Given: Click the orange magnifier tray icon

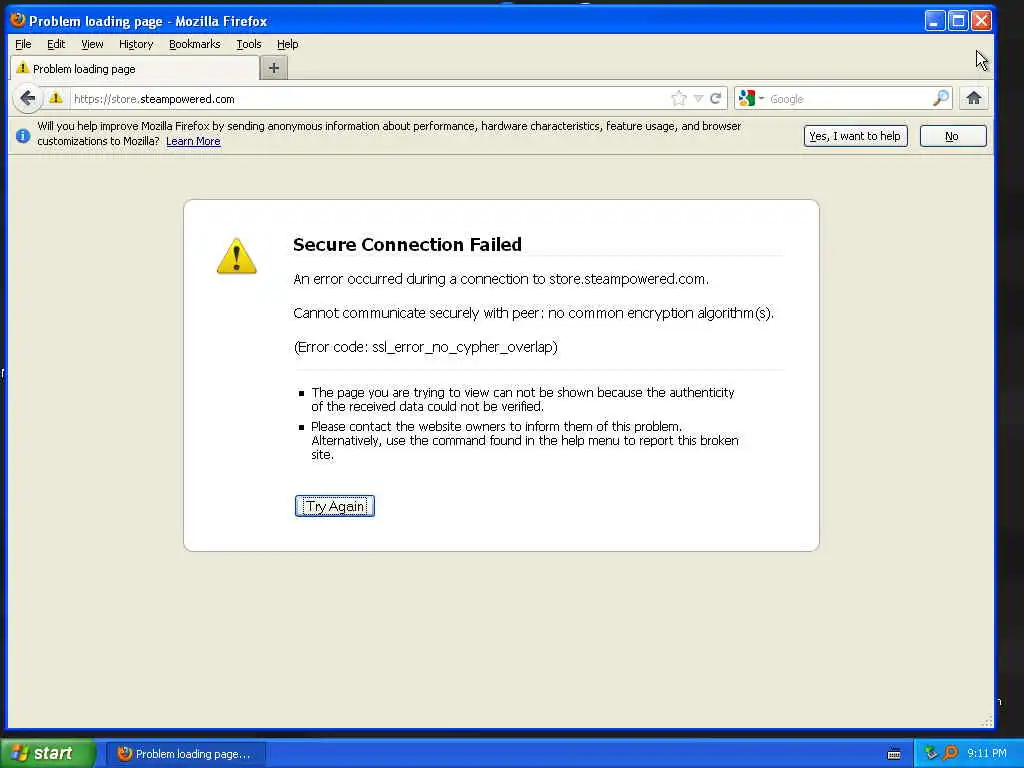Looking at the screenshot, I should pyautogui.click(x=950, y=753).
